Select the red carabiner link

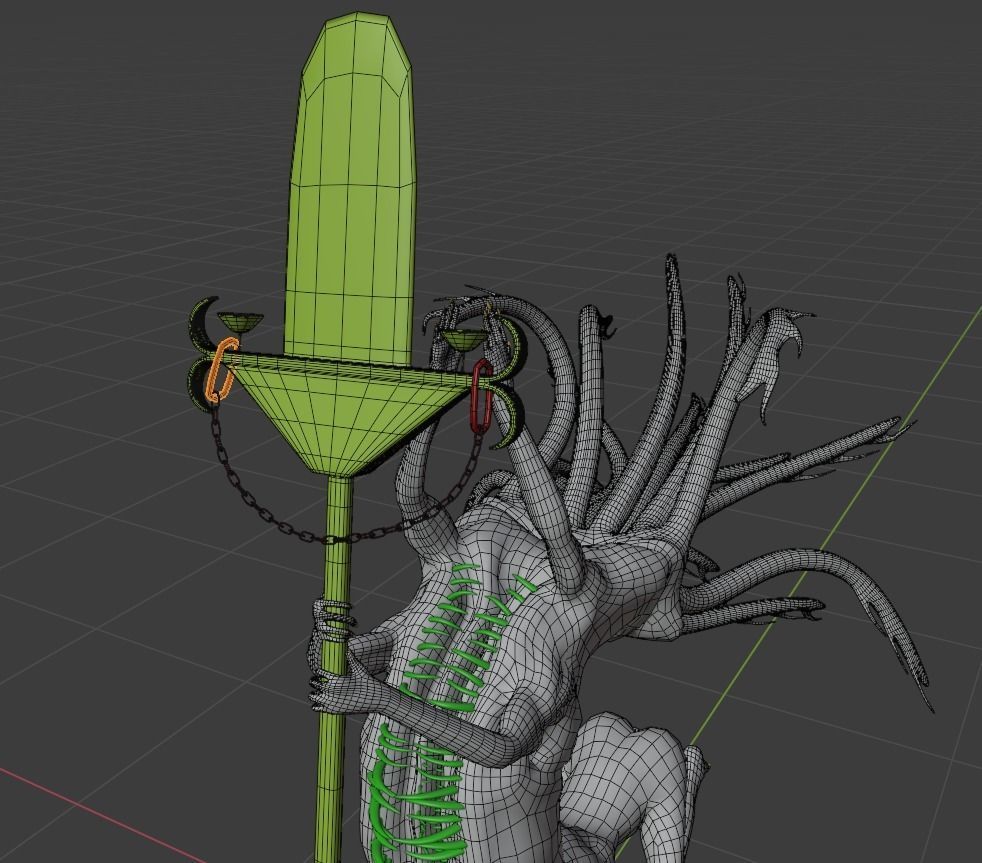(x=481, y=396)
